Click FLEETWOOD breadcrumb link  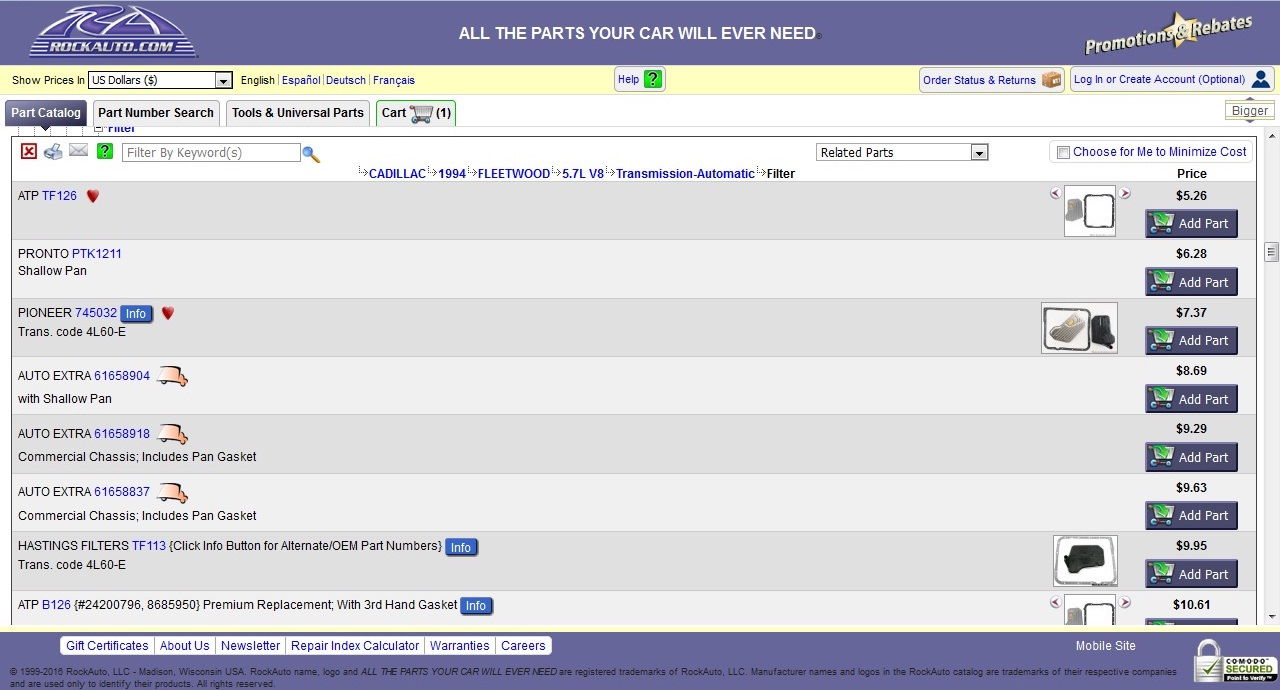click(x=514, y=174)
